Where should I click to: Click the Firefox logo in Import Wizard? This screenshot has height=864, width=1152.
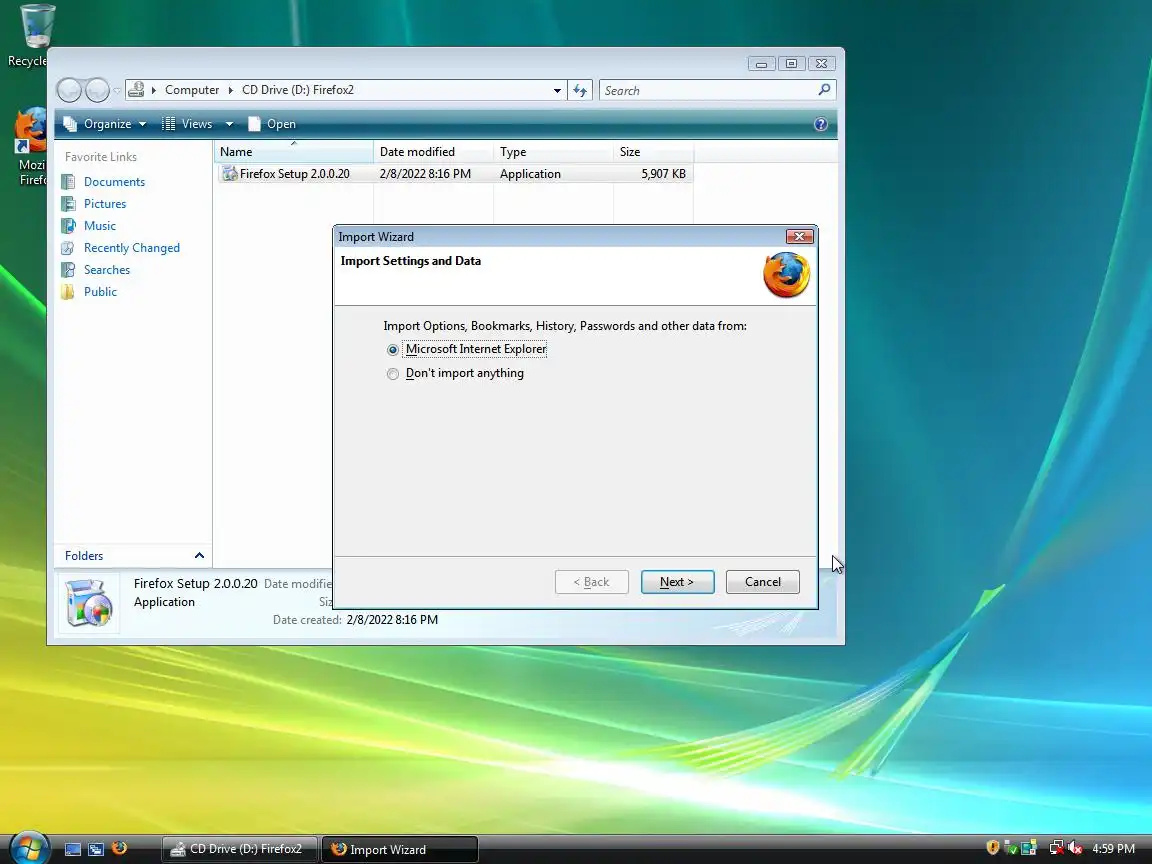[x=786, y=275]
